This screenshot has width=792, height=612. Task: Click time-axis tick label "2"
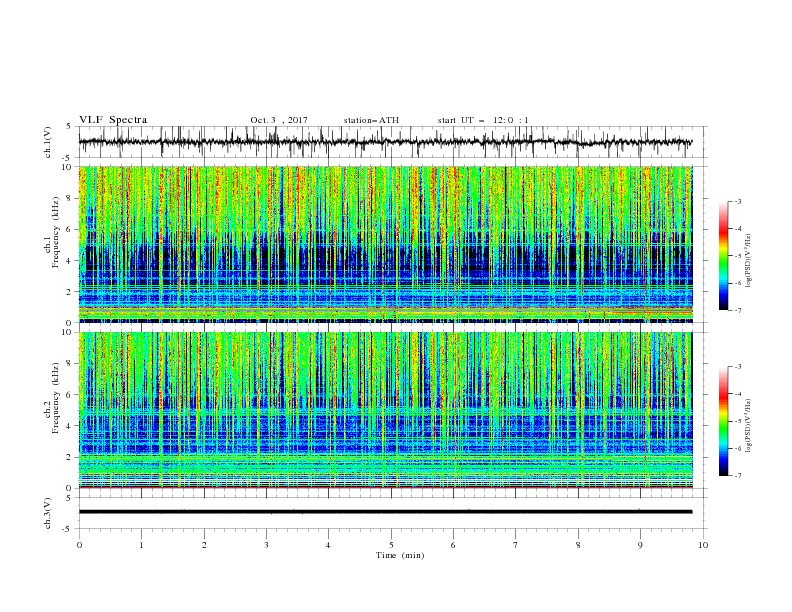204,545
